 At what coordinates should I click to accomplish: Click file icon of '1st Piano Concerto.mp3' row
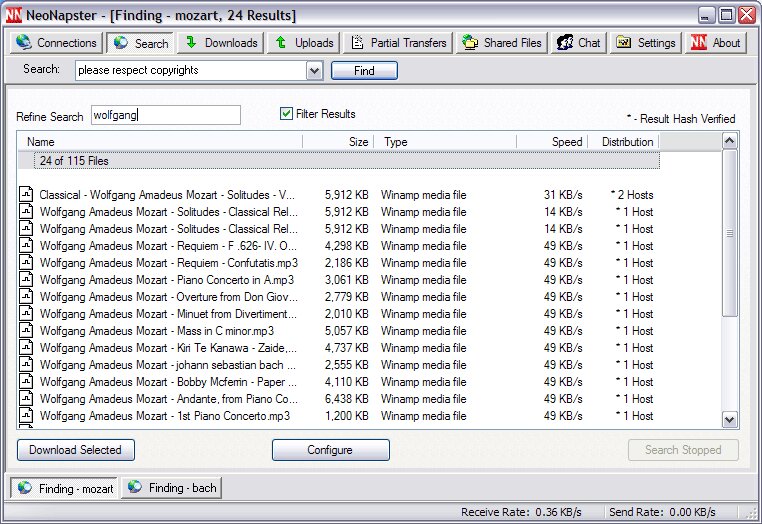tap(26, 416)
